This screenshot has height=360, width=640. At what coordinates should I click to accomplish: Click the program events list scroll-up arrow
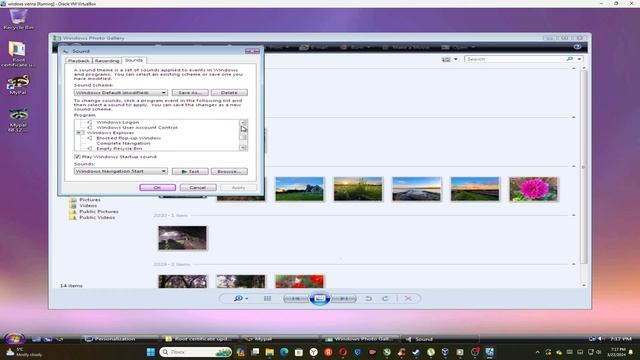[243, 122]
